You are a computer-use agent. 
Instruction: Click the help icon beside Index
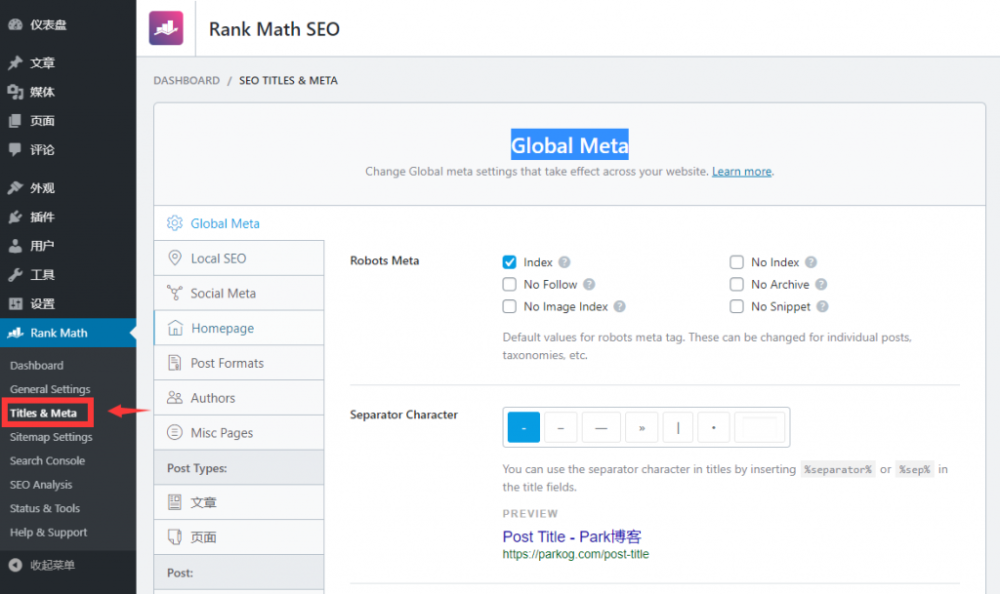[x=565, y=262]
